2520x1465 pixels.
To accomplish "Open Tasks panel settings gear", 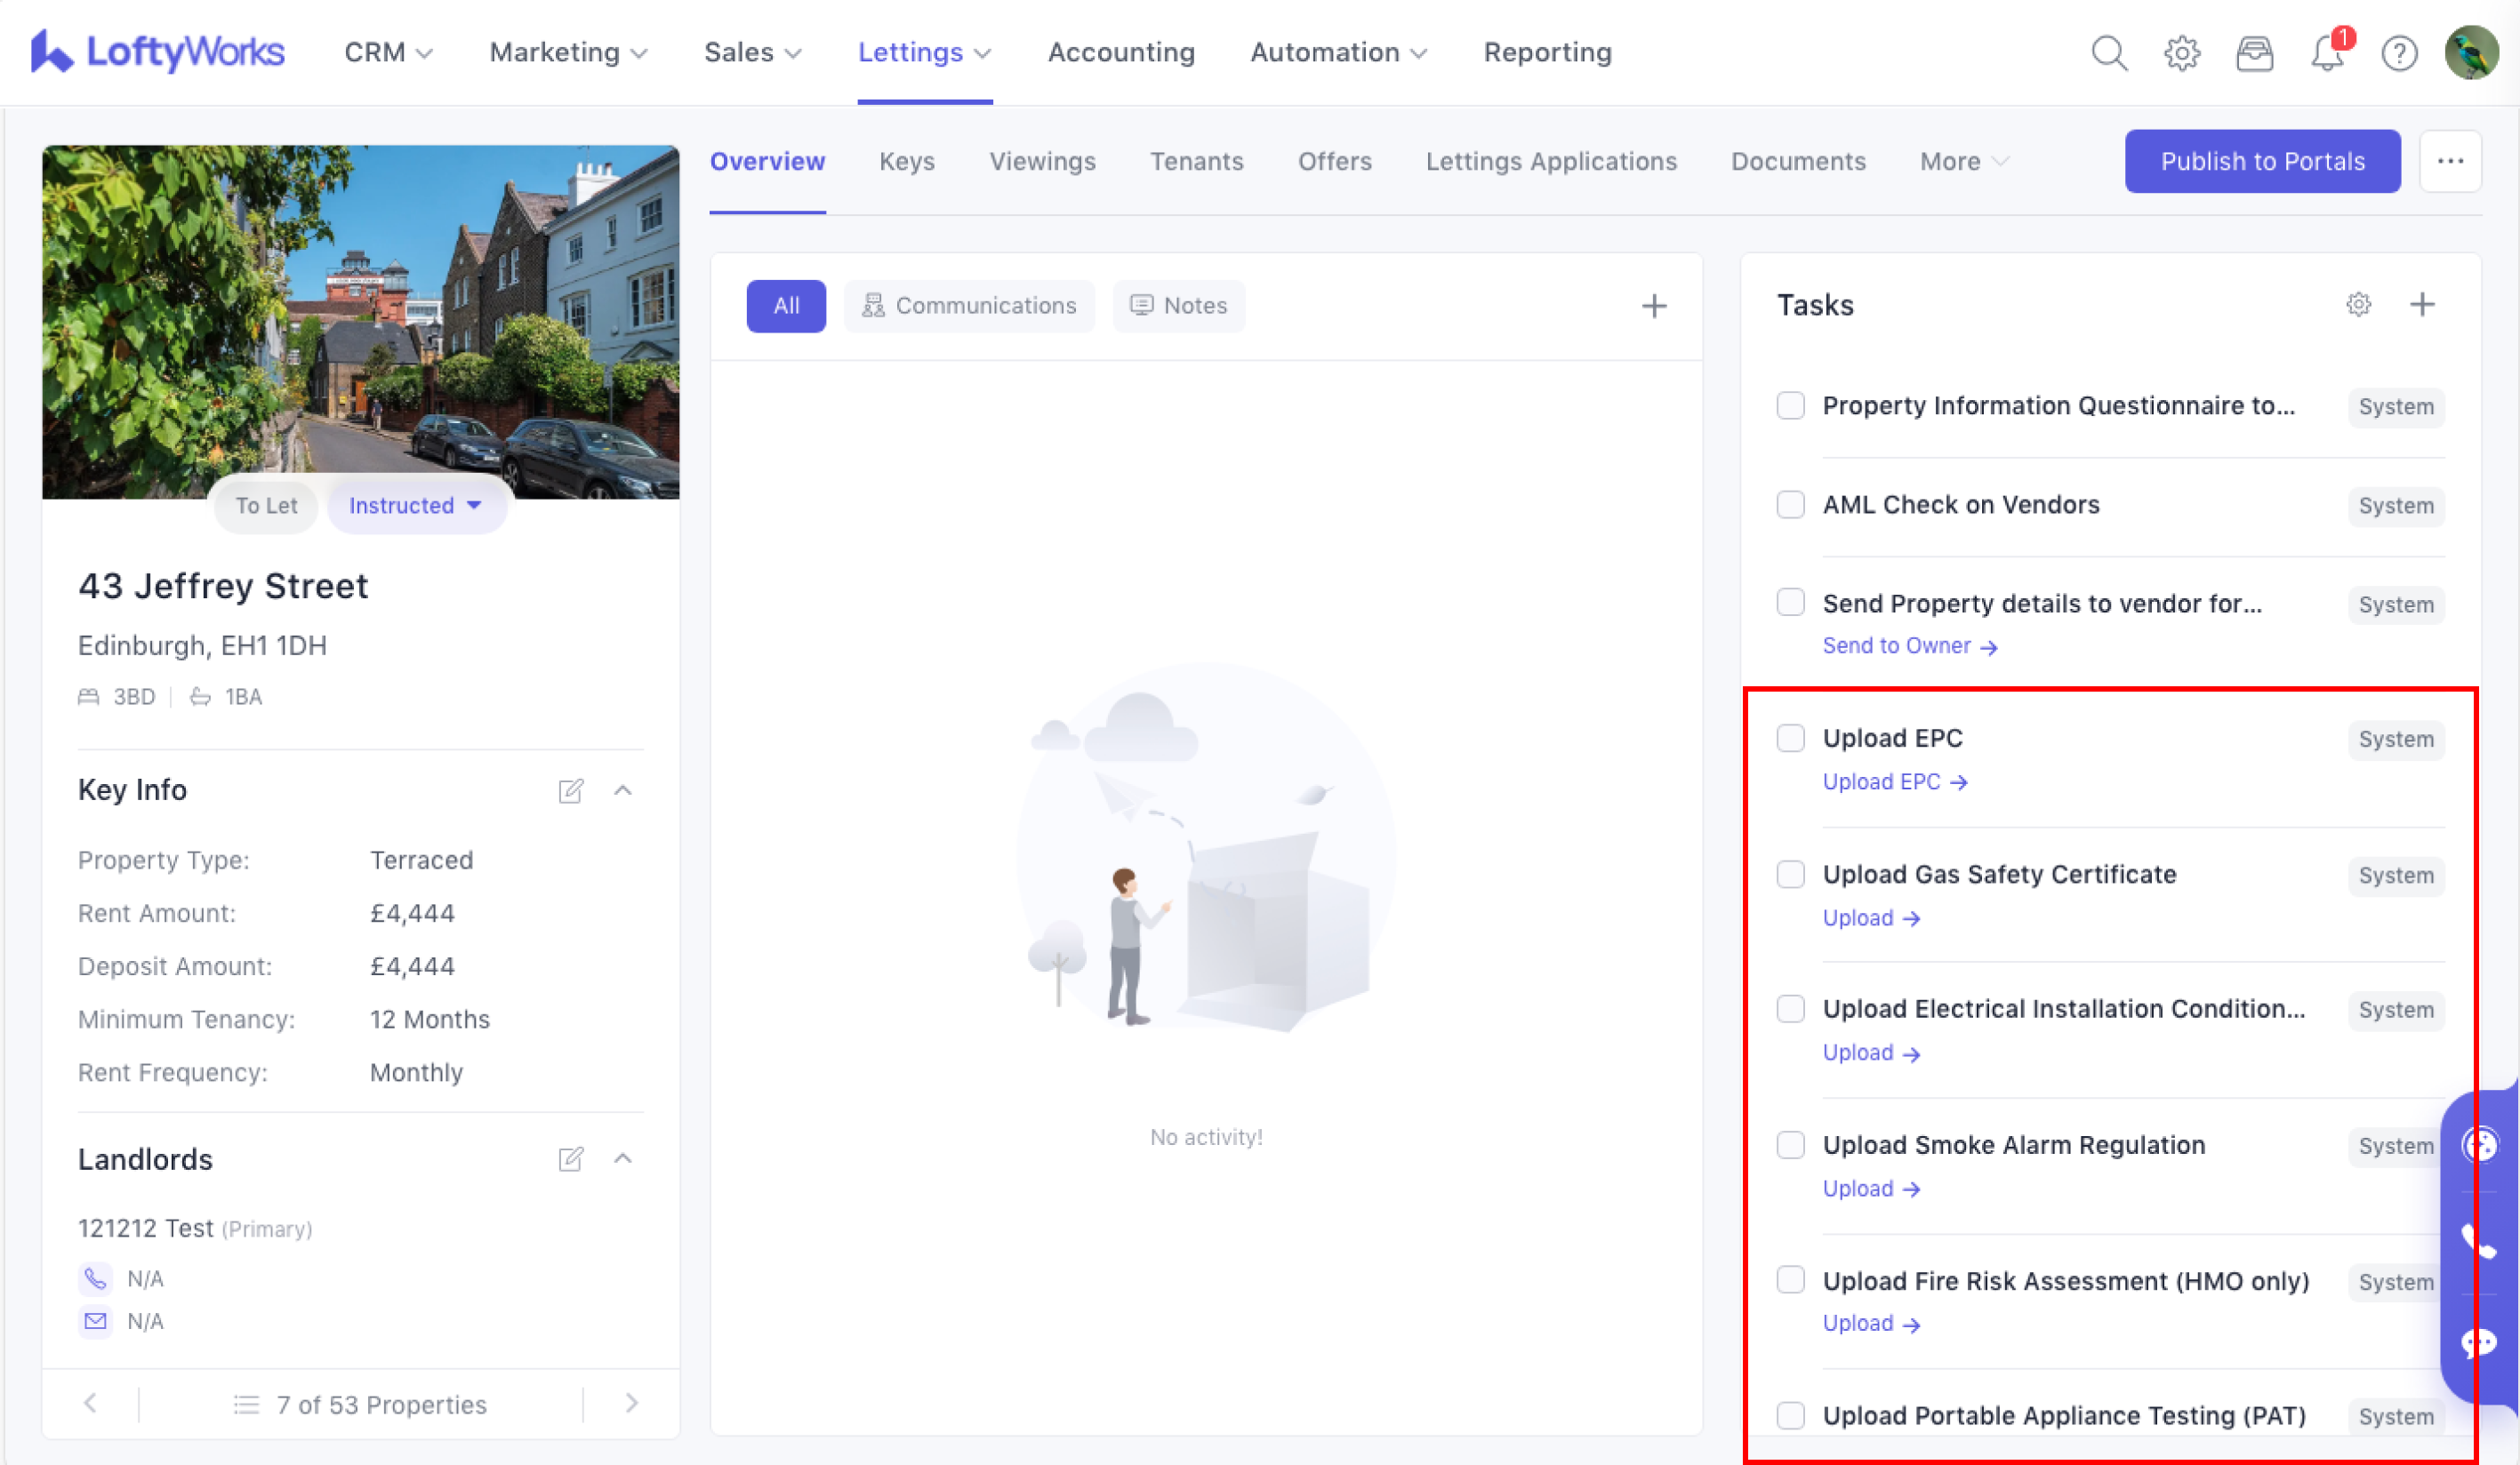I will point(2358,305).
